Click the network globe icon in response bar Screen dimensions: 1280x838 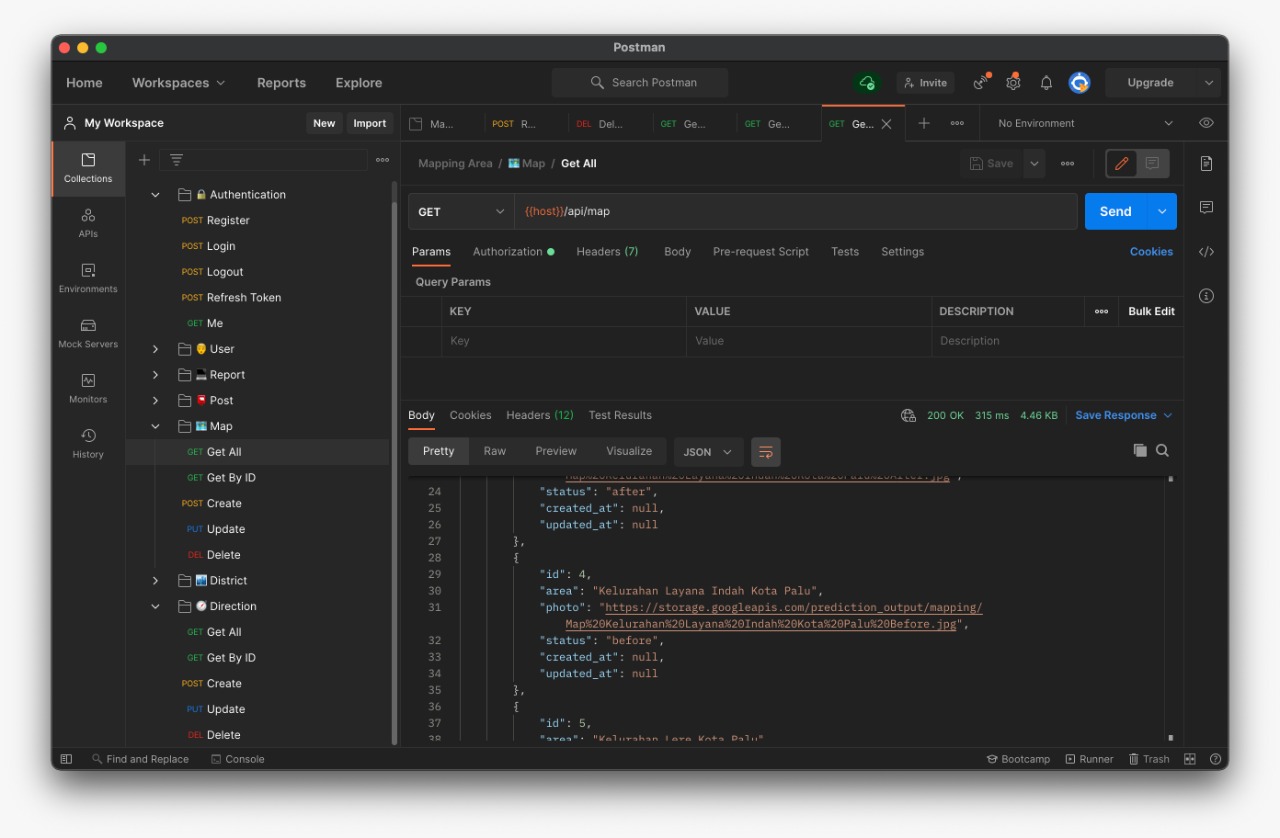point(908,415)
